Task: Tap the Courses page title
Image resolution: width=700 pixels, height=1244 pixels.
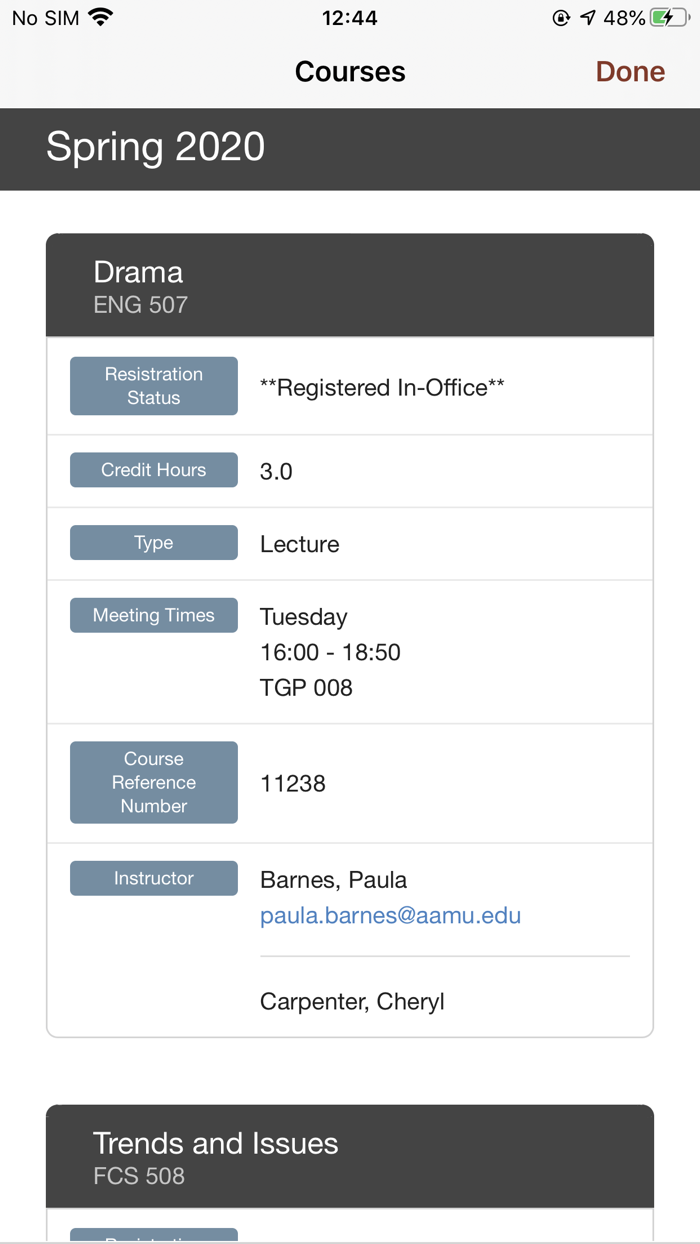Action: [x=350, y=72]
